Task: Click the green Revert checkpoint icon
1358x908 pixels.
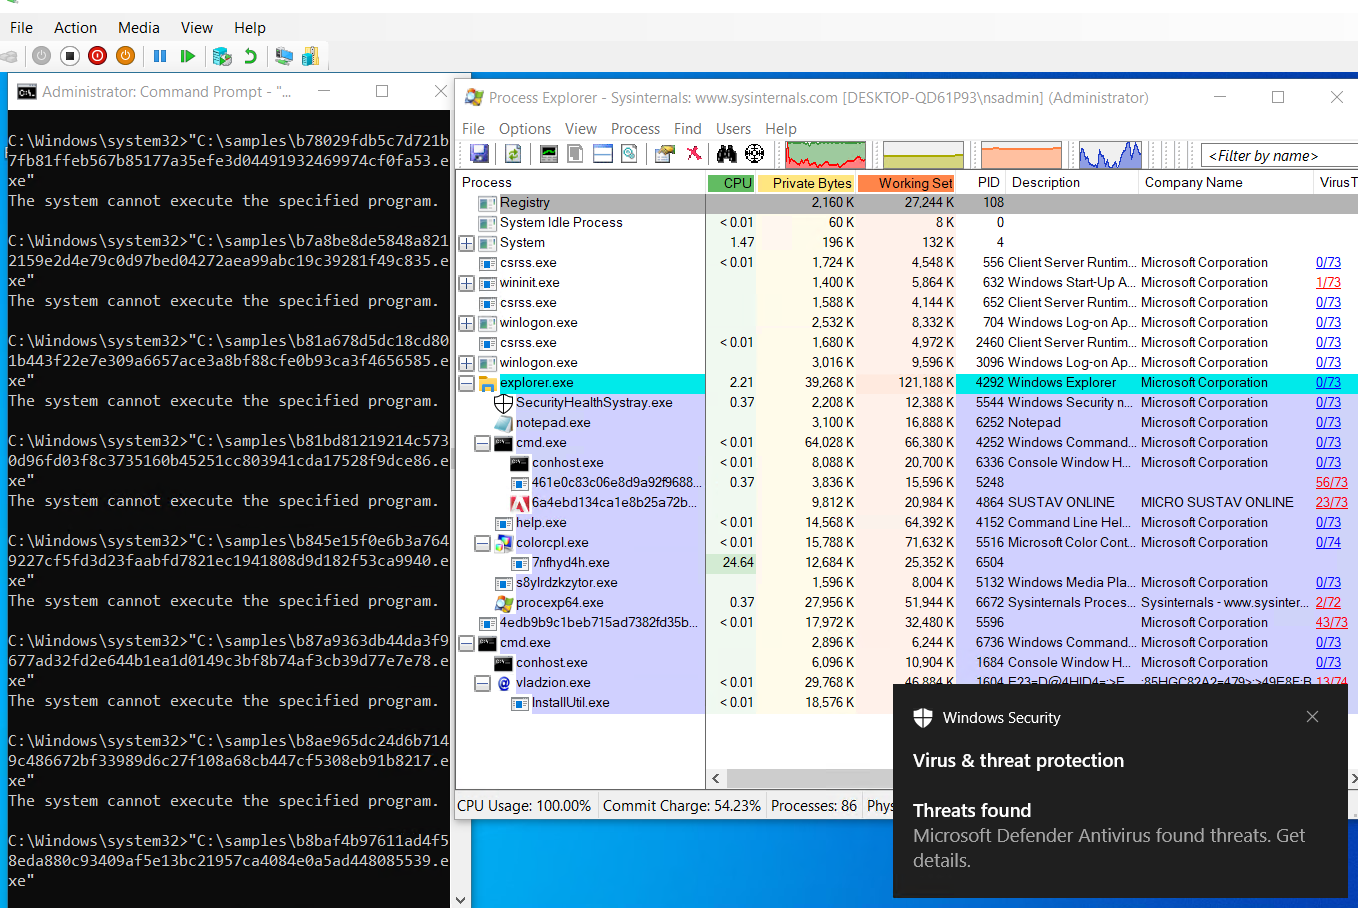Action: pos(250,56)
